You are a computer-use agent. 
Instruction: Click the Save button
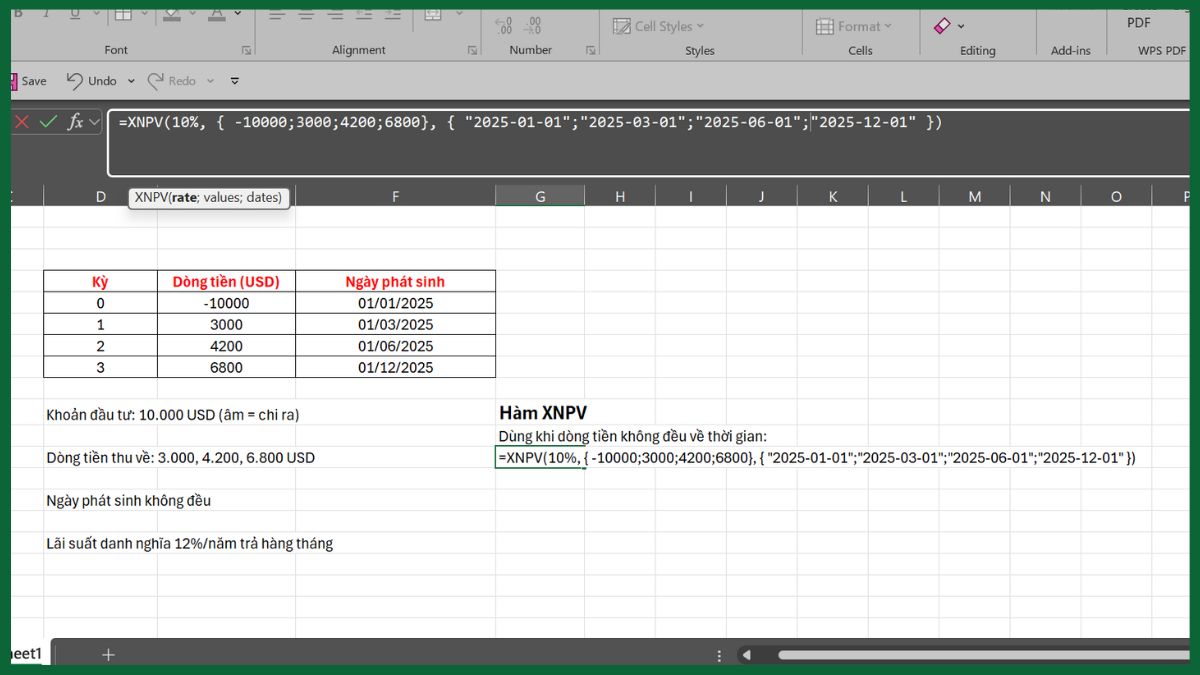[x=30, y=81]
